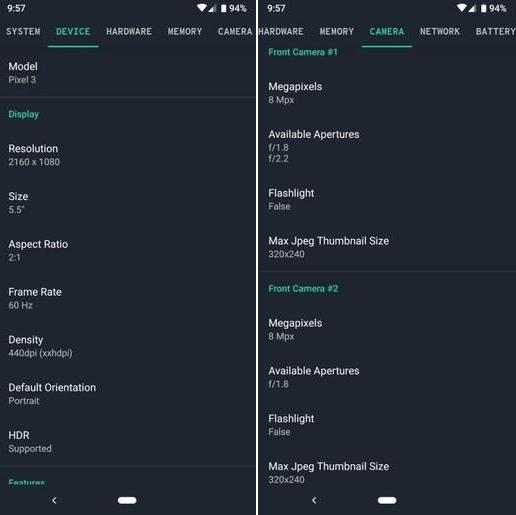Screen dimensions: 516x515
Task: Tap the home pill on right phone
Action: click(387, 500)
